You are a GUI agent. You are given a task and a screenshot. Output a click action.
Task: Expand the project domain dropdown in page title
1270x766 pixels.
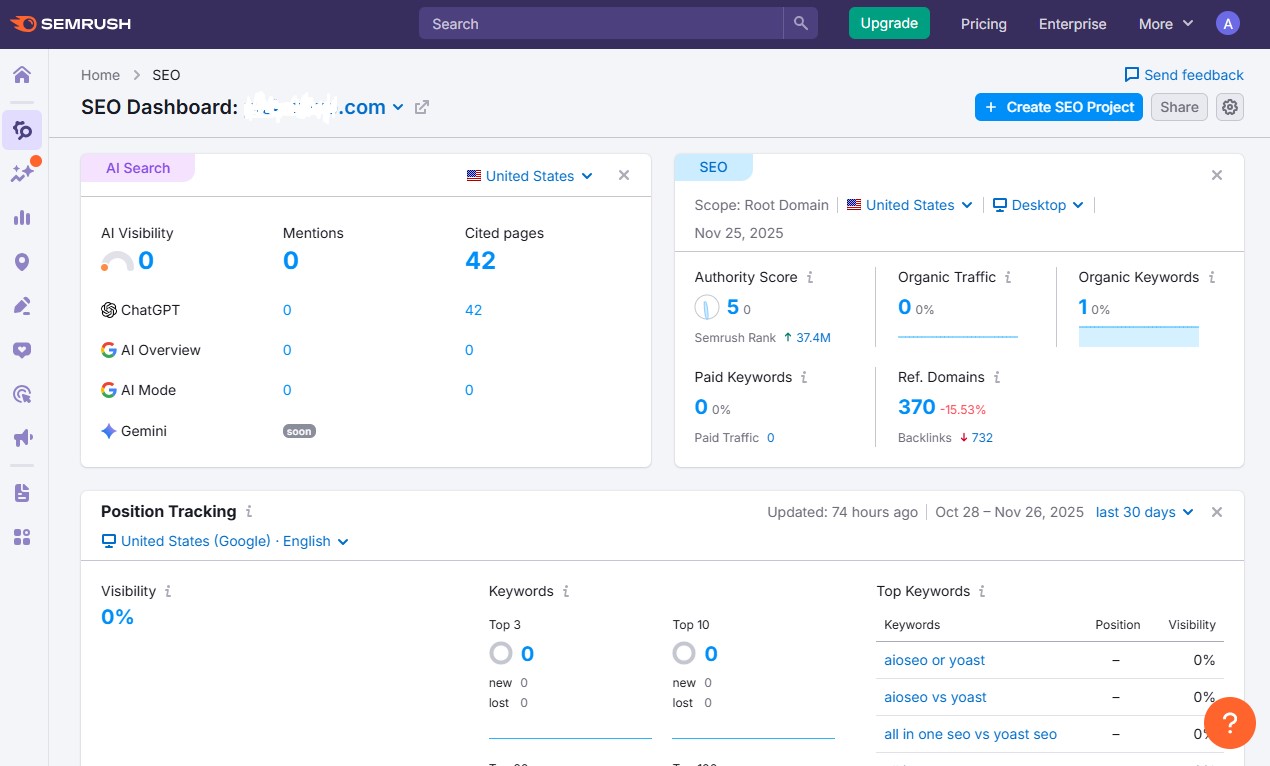coord(398,107)
